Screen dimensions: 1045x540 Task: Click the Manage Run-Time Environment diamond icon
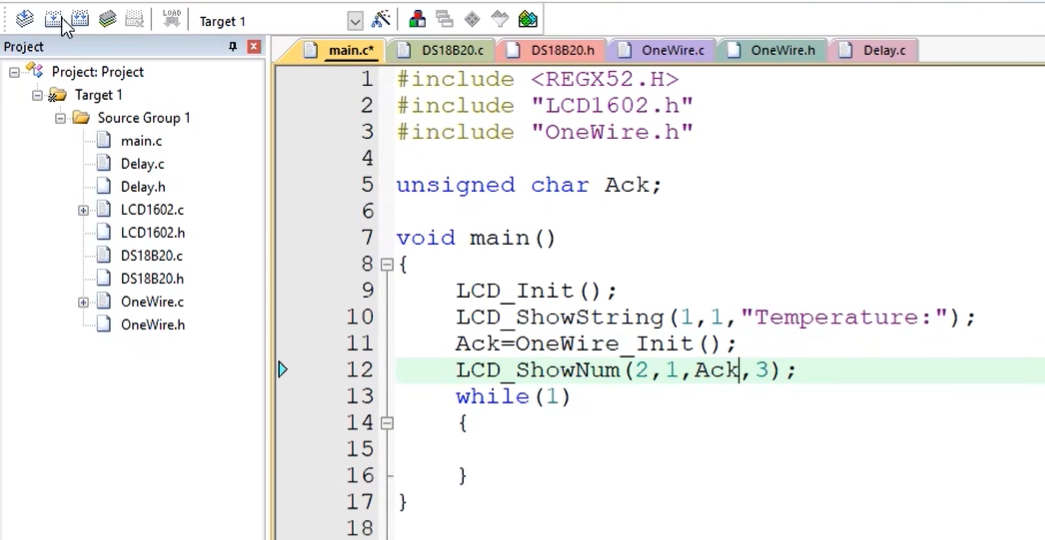[x=473, y=19]
